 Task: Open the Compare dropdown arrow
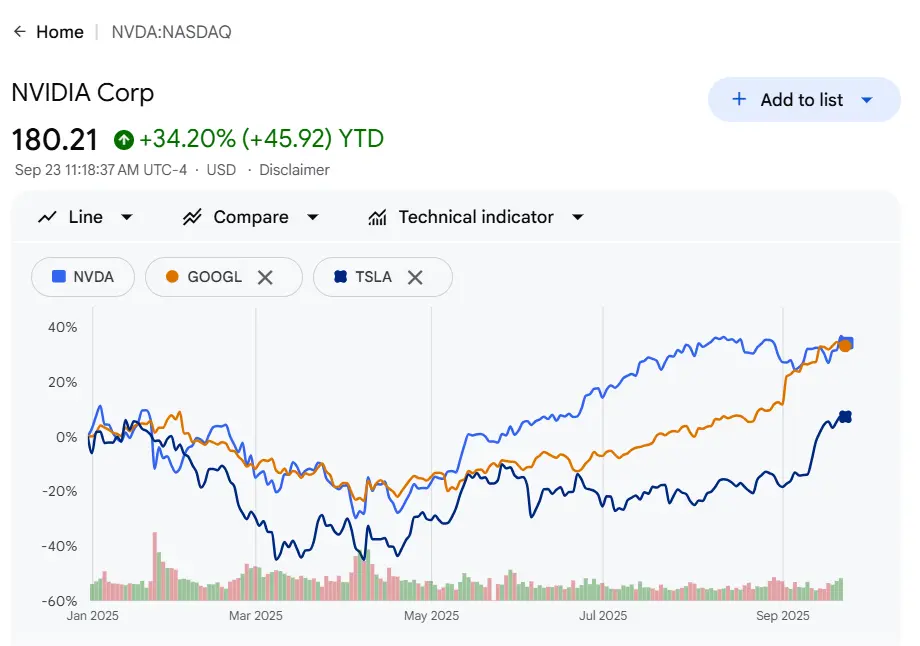click(313, 217)
